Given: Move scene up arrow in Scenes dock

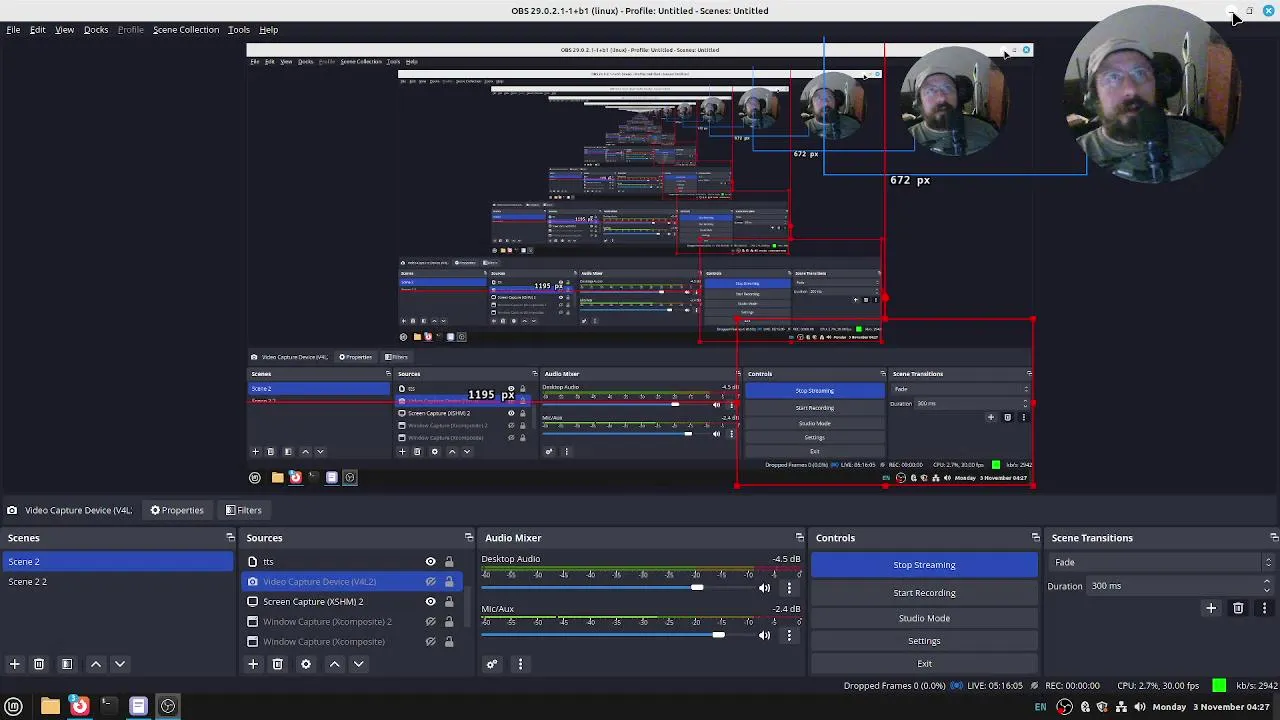Looking at the screenshot, I should click(x=96, y=664).
